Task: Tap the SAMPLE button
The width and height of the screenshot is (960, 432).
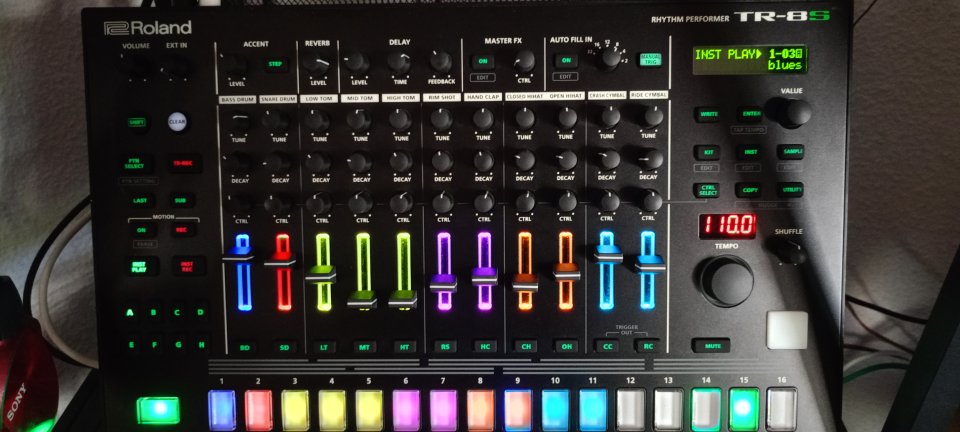Action: 790,152
